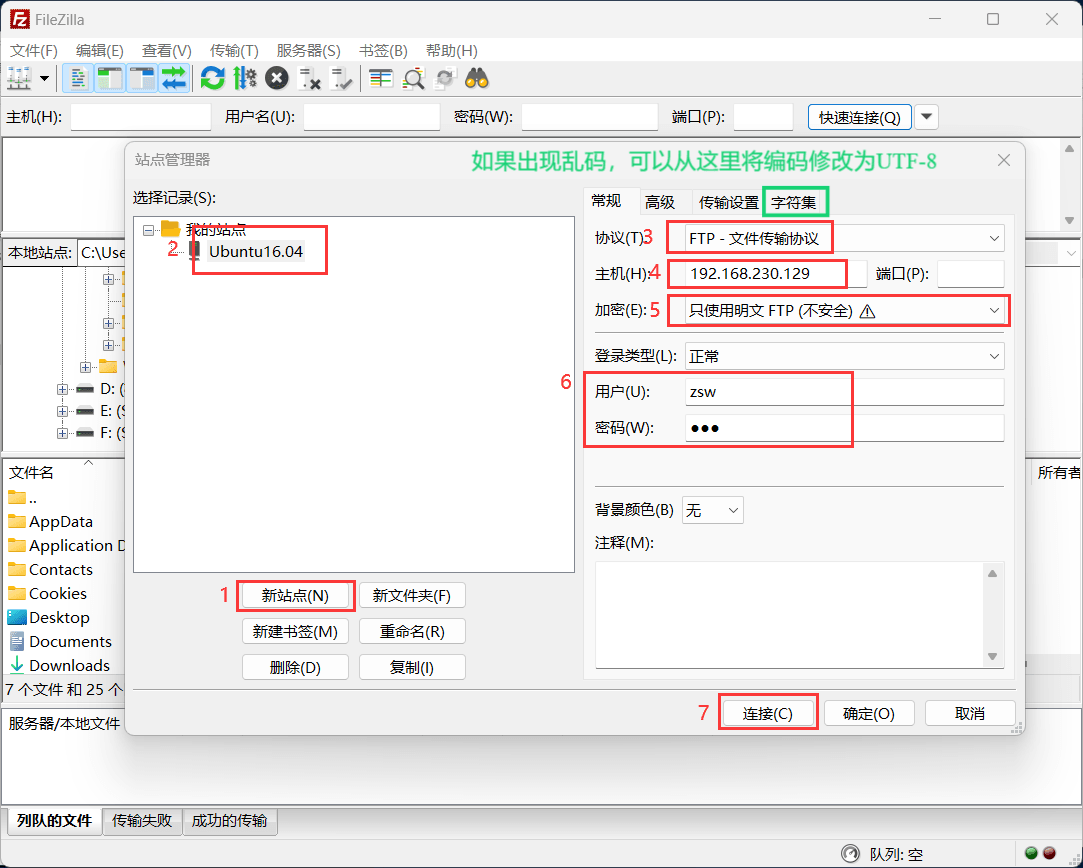
Task: Select the 传输失败 queue tab
Action: (x=142, y=820)
